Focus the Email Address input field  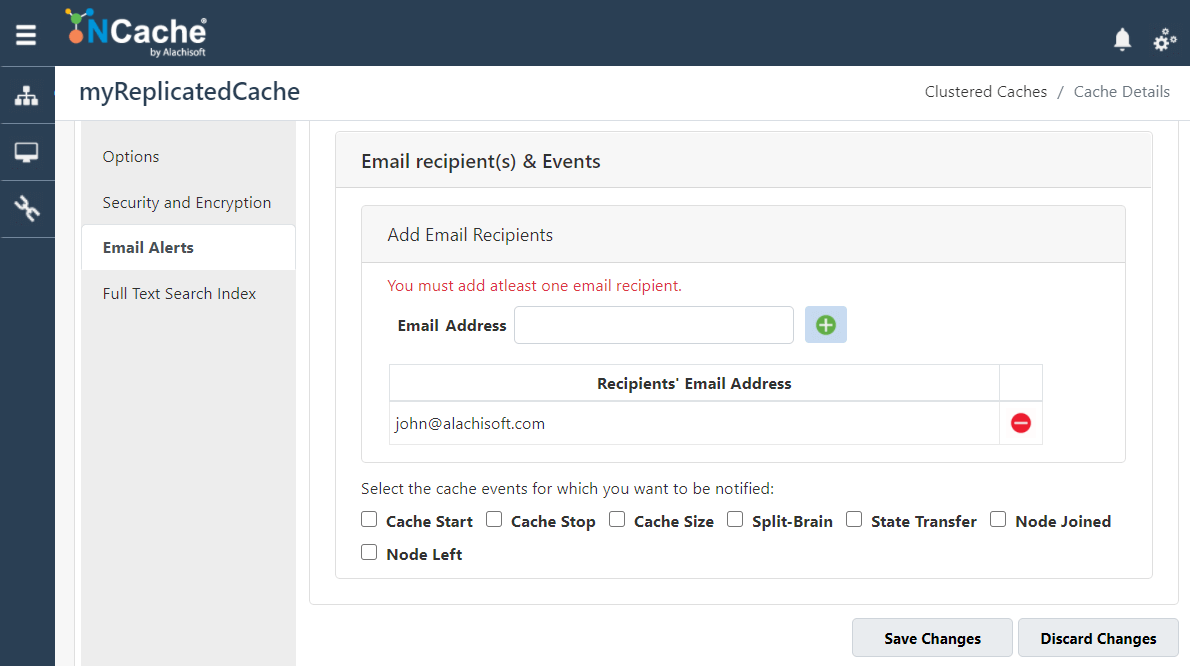tap(654, 325)
